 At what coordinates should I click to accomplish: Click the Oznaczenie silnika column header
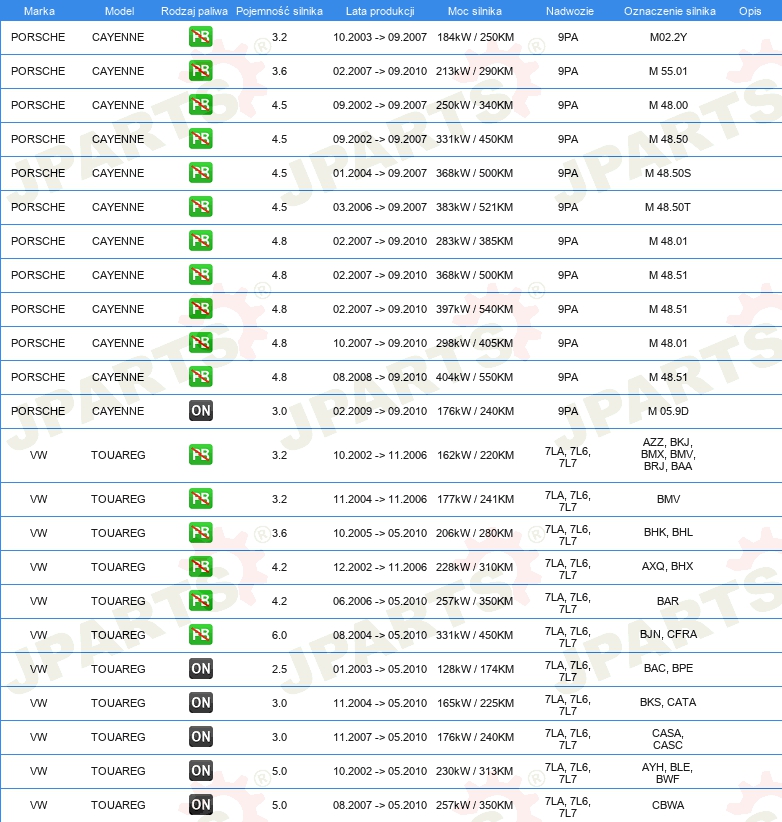670,11
